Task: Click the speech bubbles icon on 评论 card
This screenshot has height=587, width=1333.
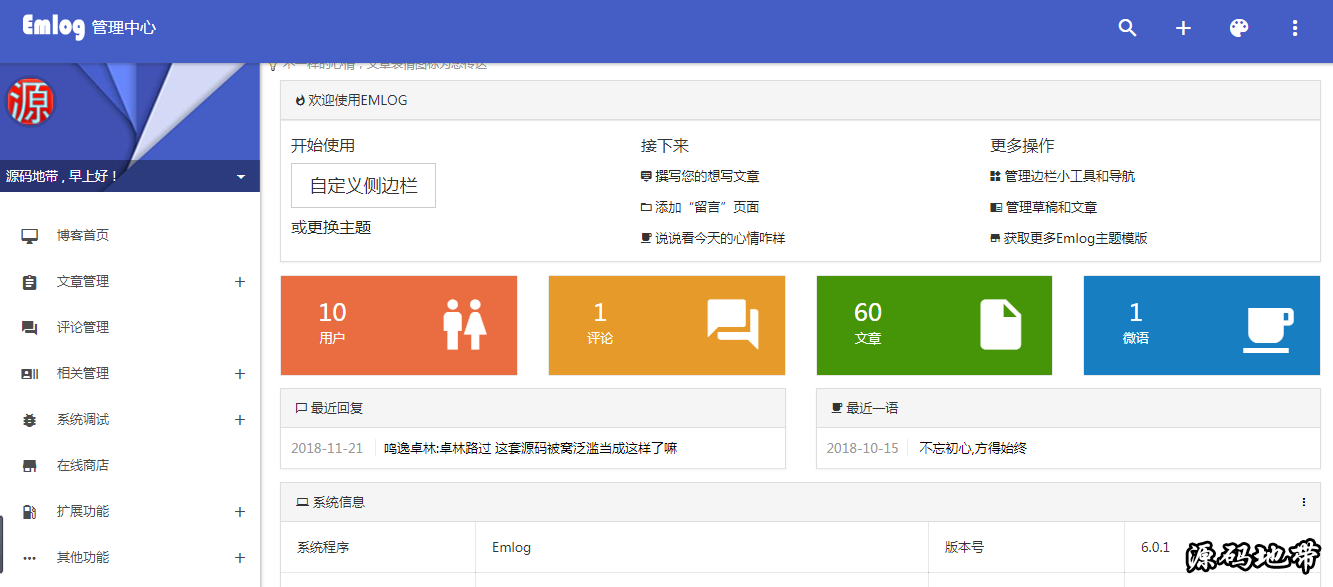Action: click(x=733, y=325)
